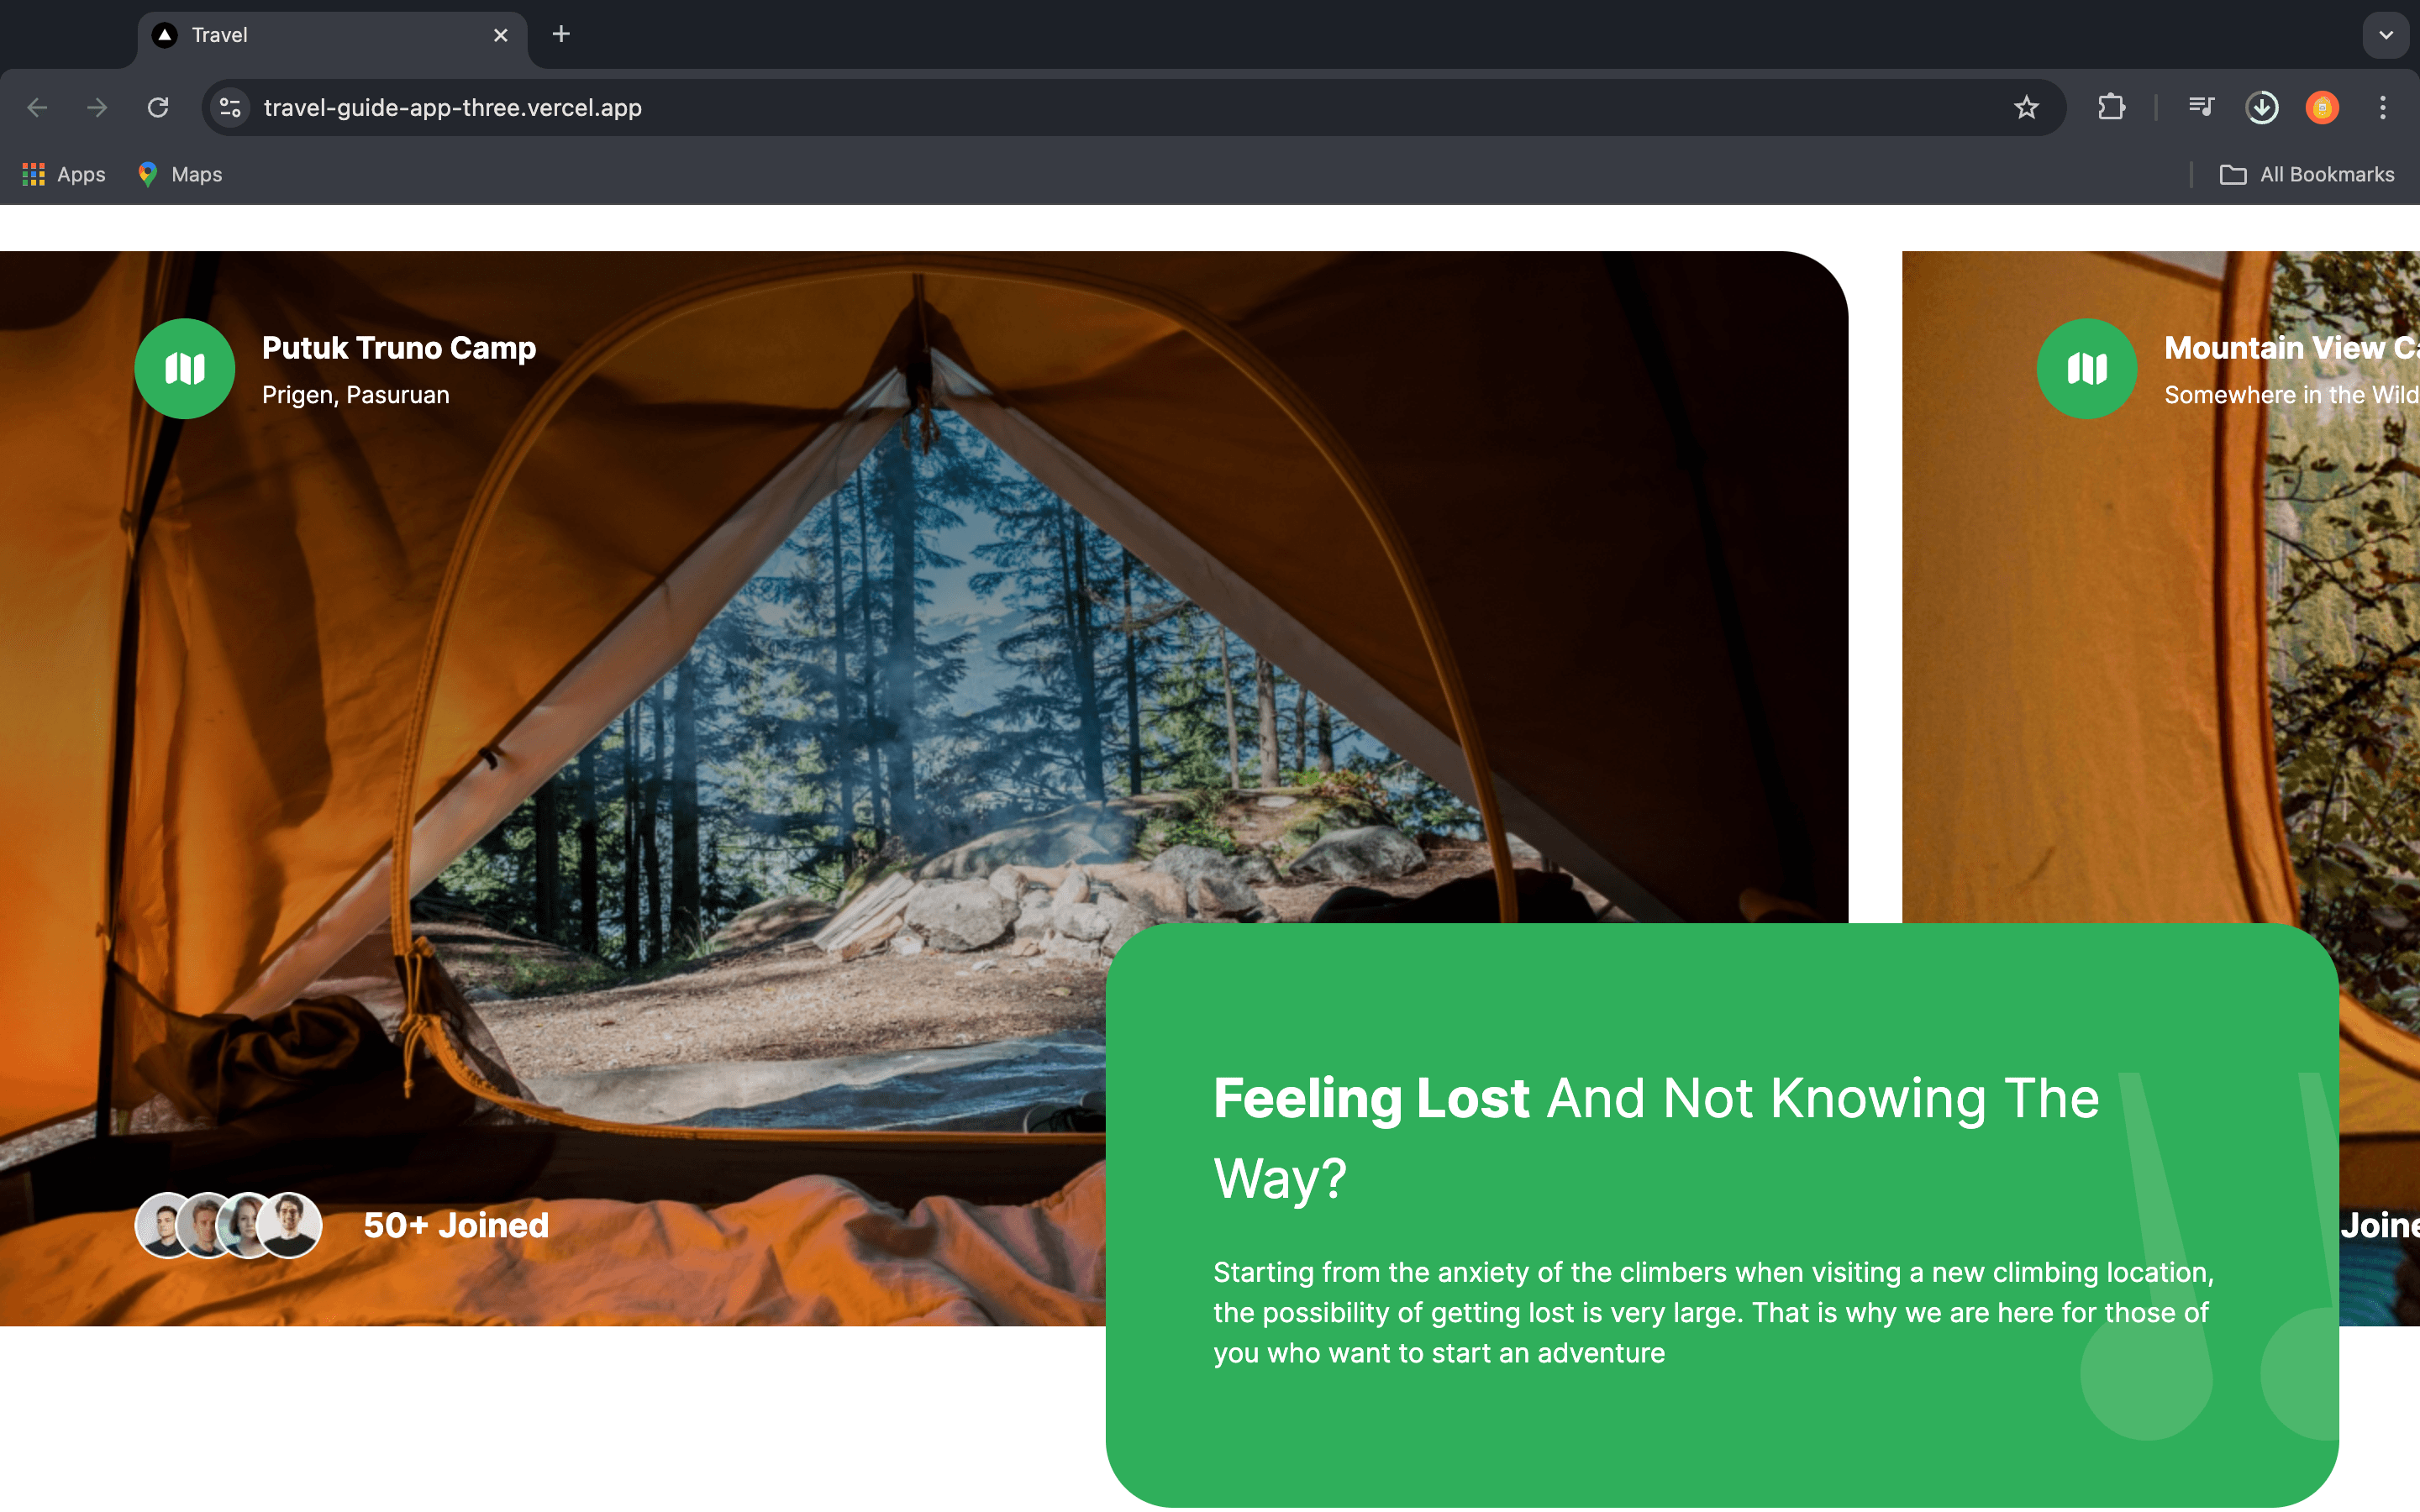Image resolution: width=2420 pixels, height=1512 pixels.
Task: Open the All Bookmarks folder
Action: click(2307, 174)
